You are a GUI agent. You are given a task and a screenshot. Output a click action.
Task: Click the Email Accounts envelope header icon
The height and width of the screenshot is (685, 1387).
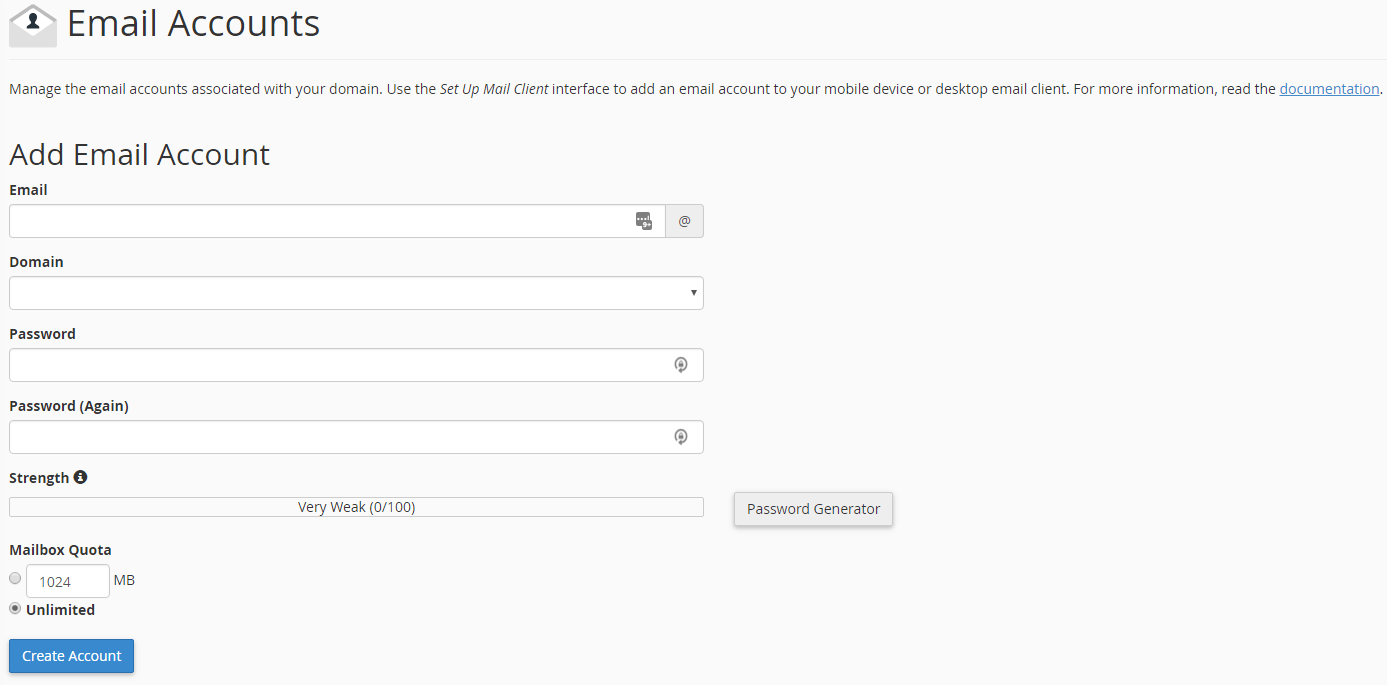pos(32,24)
